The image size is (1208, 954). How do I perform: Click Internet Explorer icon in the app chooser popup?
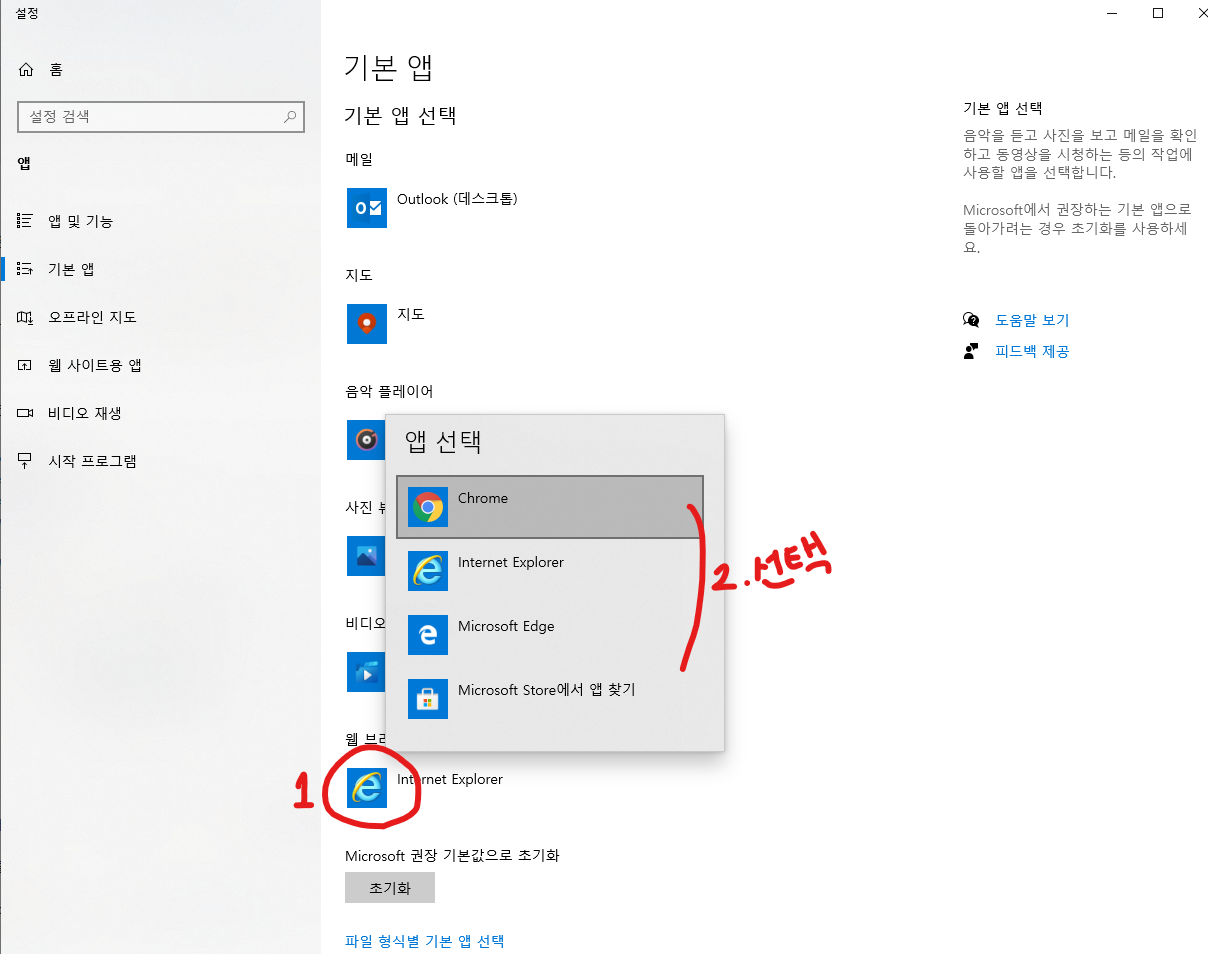428,571
